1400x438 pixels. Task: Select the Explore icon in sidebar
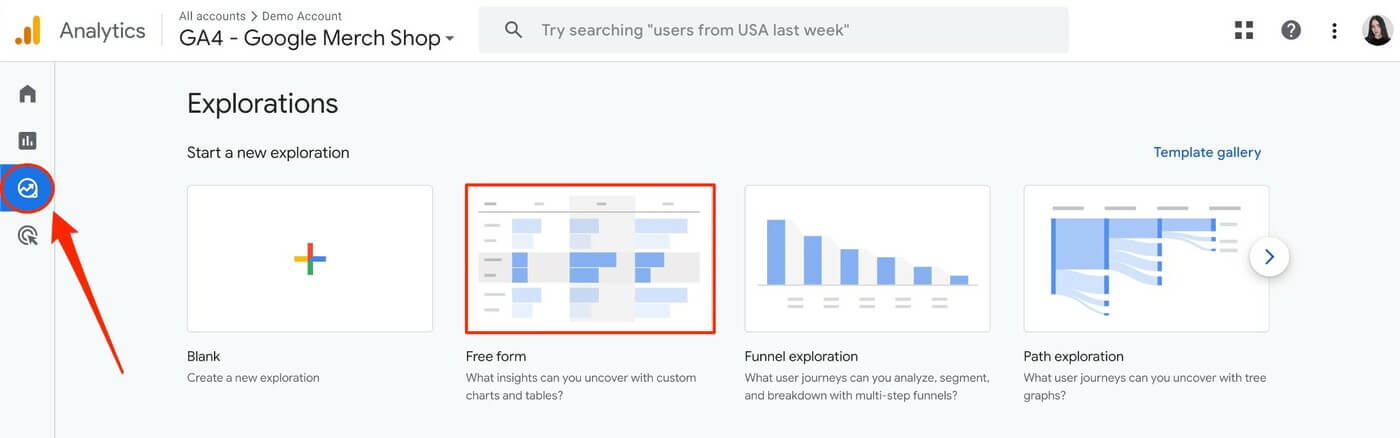coord(27,188)
